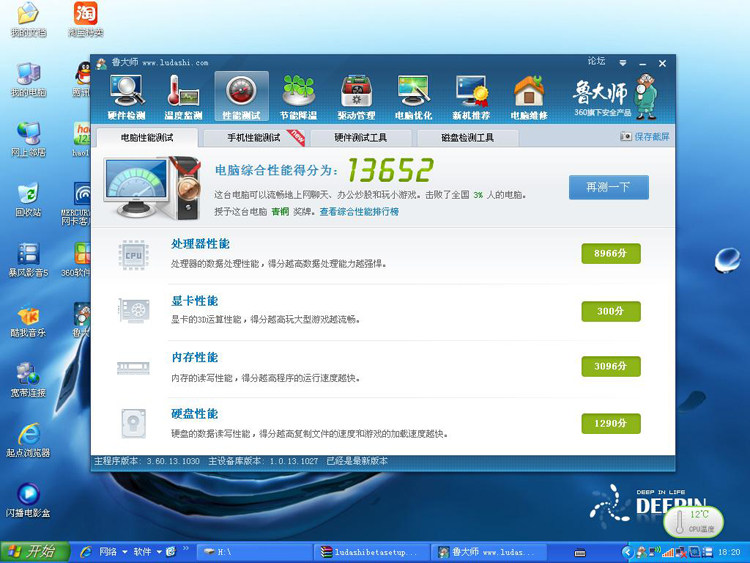750x563 pixels.
Task: Switch to the 硬件测试工具 tab
Action: click(360, 137)
